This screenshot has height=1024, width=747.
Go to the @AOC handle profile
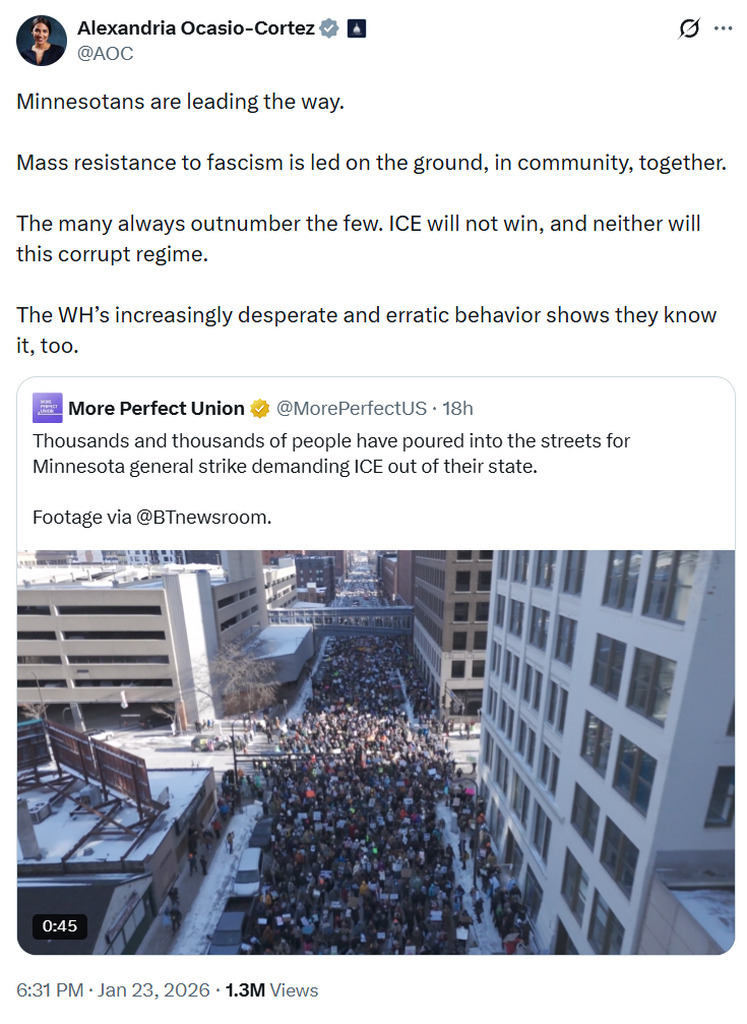(x=105, y=53)
